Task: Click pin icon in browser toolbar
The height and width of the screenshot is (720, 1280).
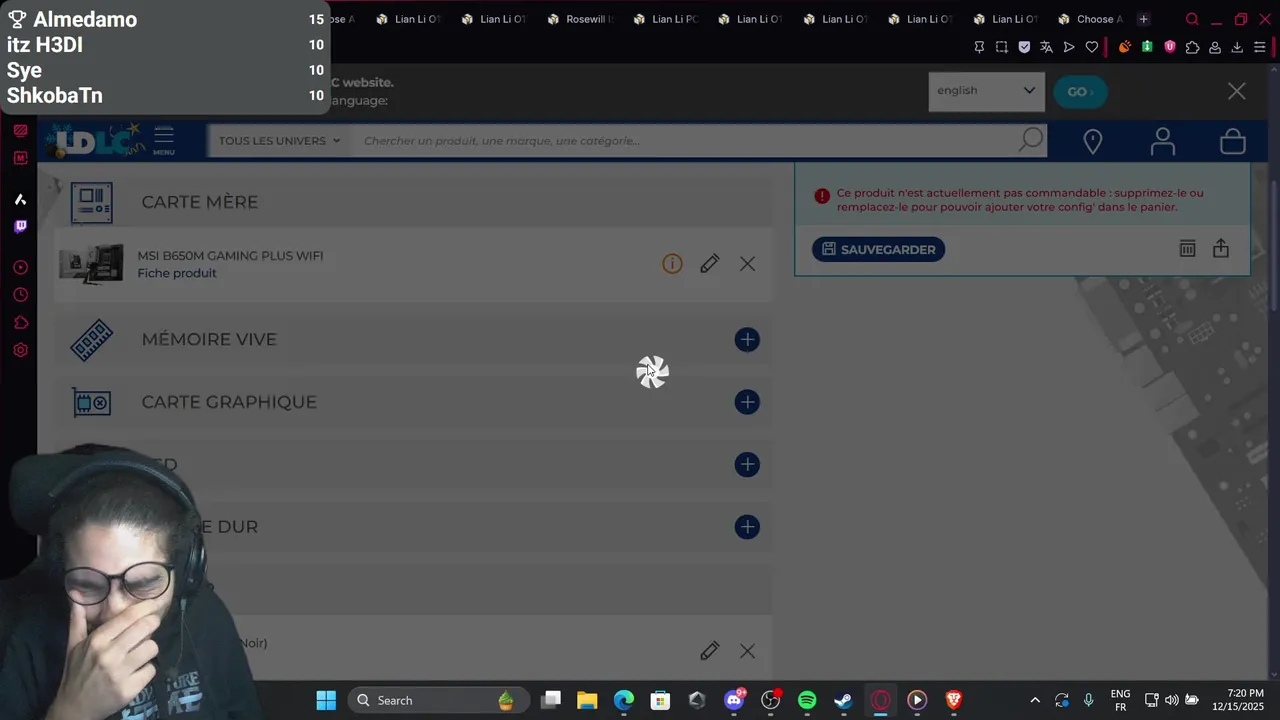Action: (979, 47)
